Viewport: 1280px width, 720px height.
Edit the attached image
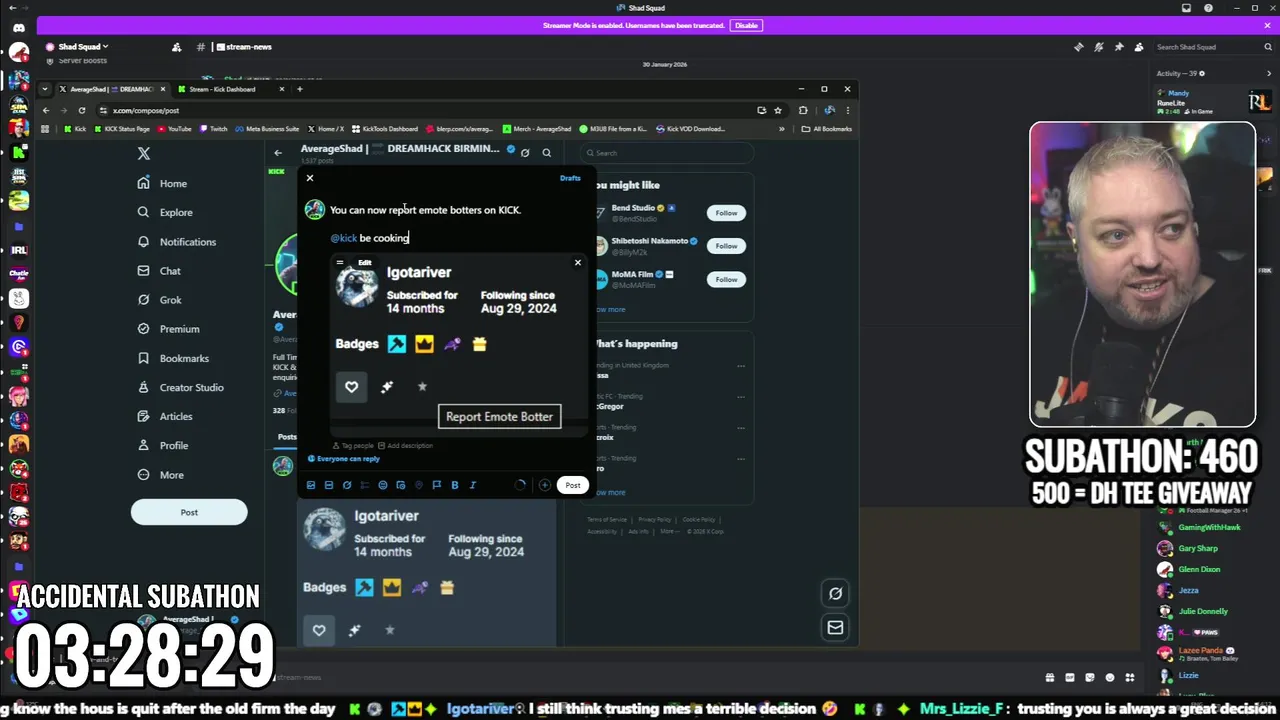(x=364, y=263)
